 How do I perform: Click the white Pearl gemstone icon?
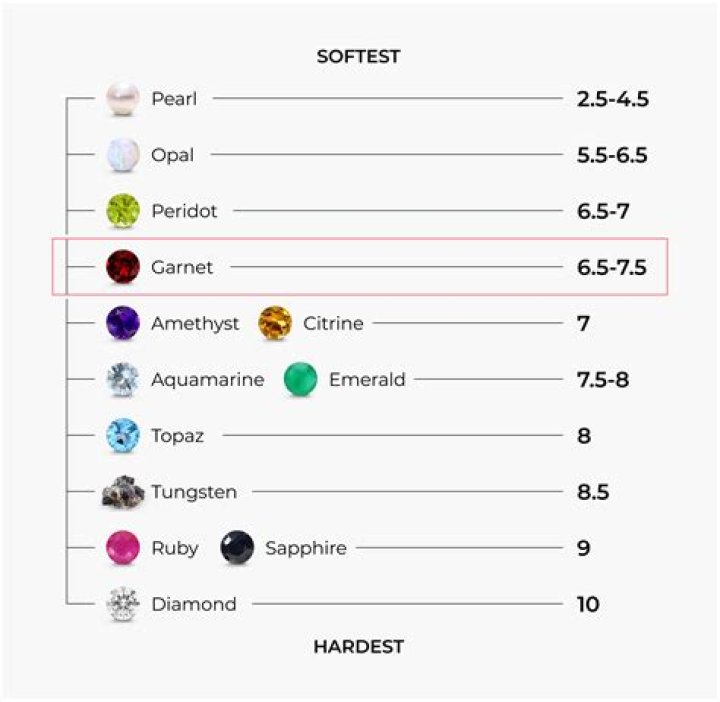pos(123,99)
